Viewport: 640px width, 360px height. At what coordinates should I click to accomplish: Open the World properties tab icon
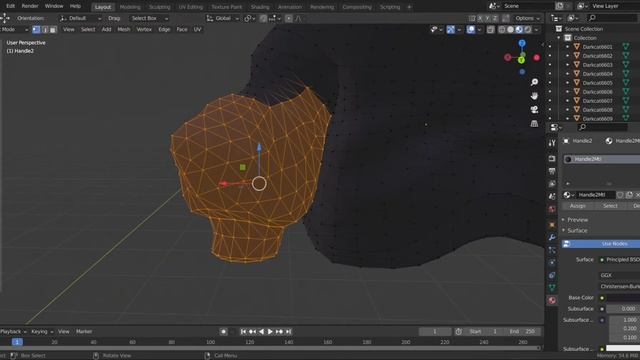click(552, 209)
